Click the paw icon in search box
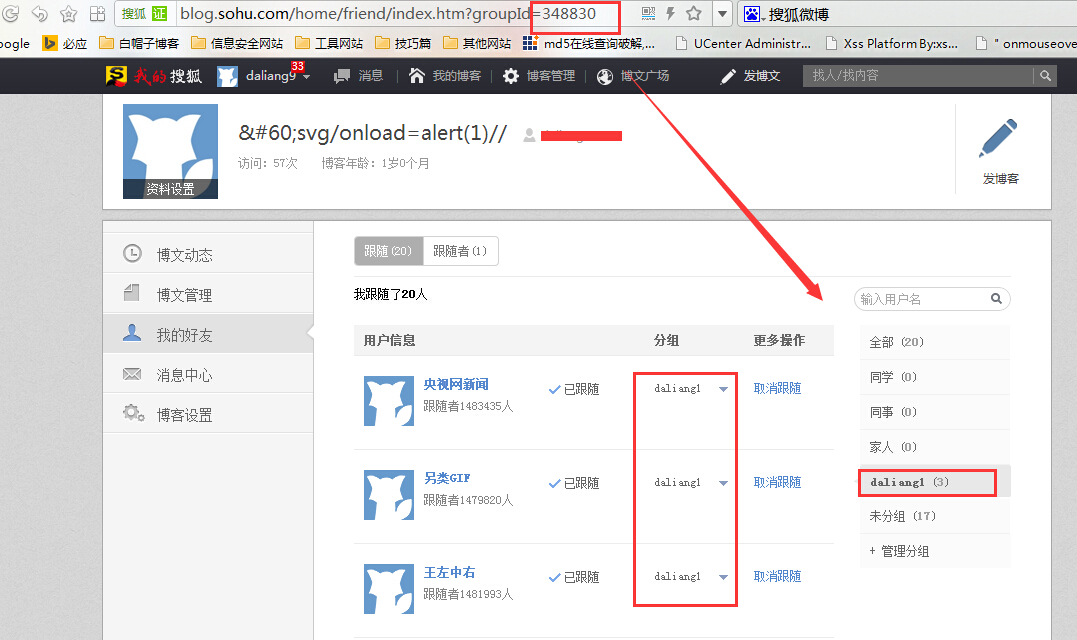Screen dimensions: 1077x640 click(753, 14)
